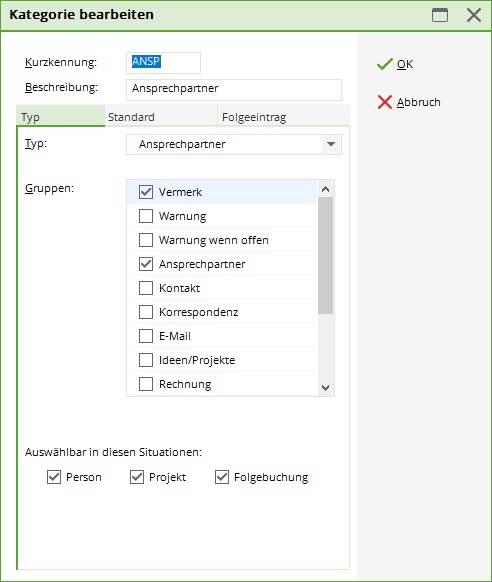Viewport: 492px width, 582px height.
Task: Toggle the Person situation checkbox
Action: pos(54,477)
